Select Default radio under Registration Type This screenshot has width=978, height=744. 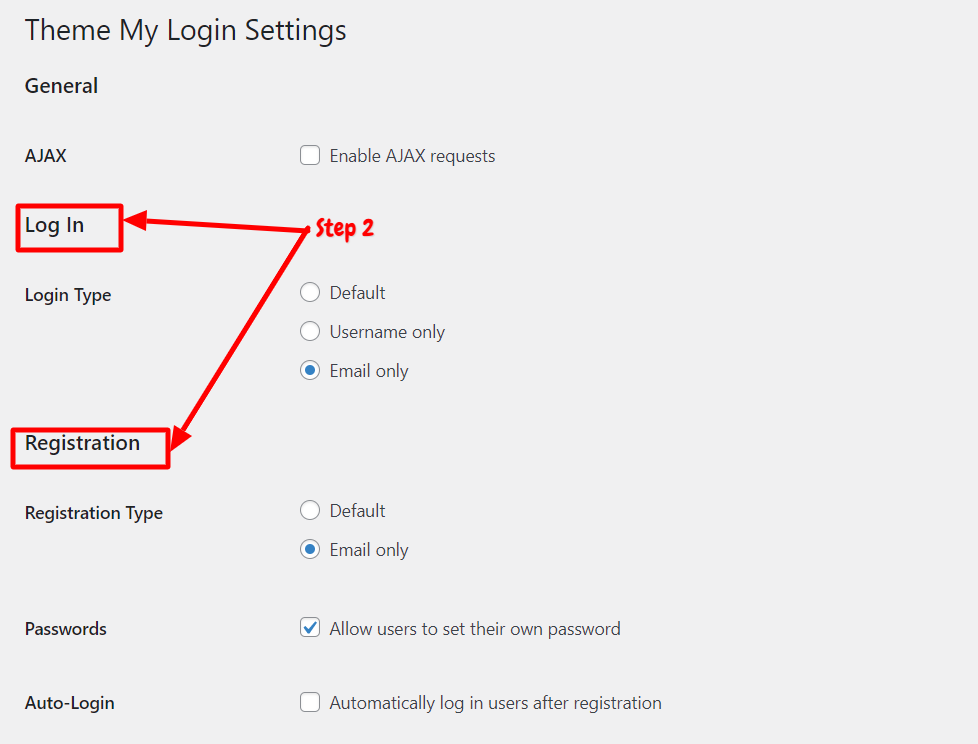tap(310, 510)
